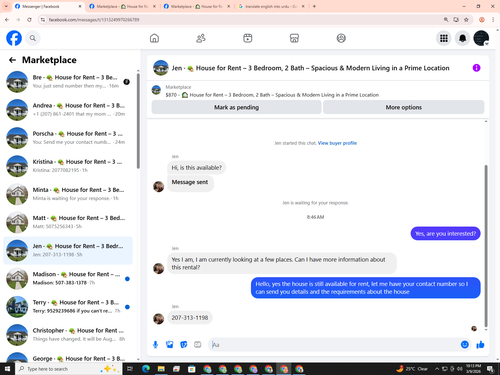Open a new browser tab
The height and width of the screenshot is (375, 500).
(x=314, y=6)
